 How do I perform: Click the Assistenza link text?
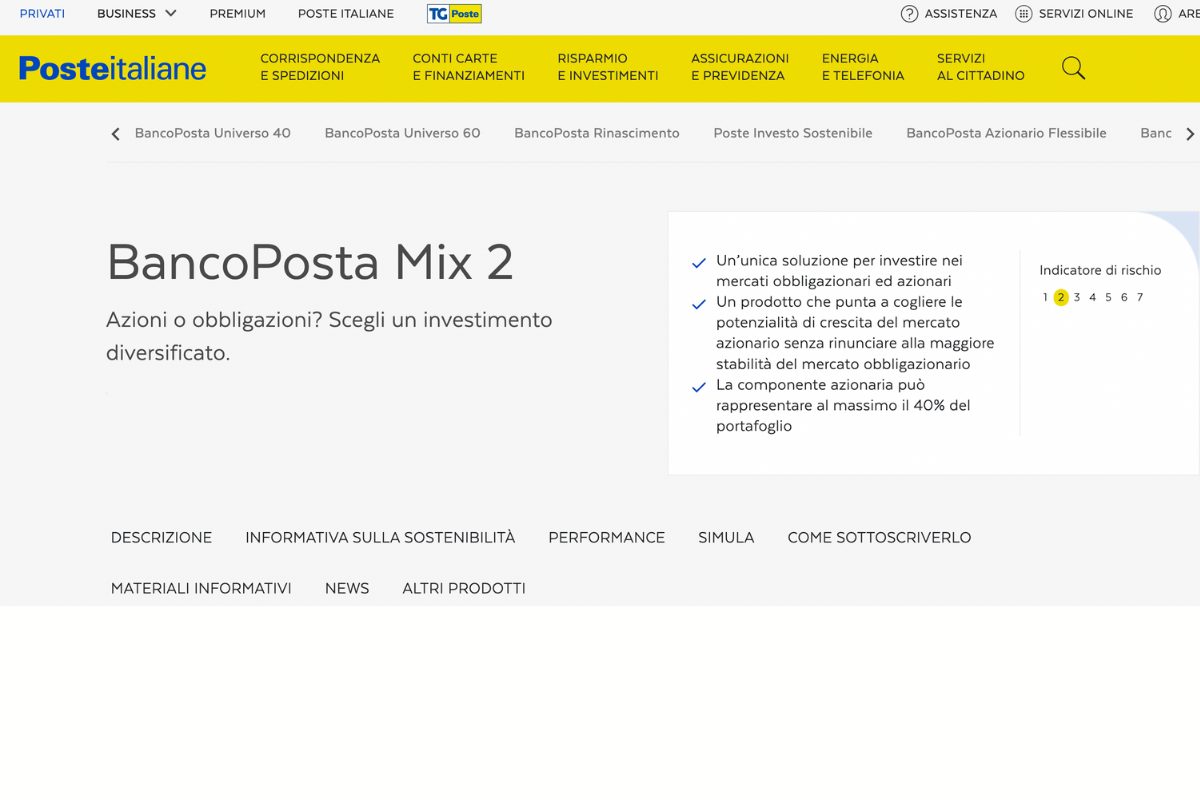pos(961,14)
